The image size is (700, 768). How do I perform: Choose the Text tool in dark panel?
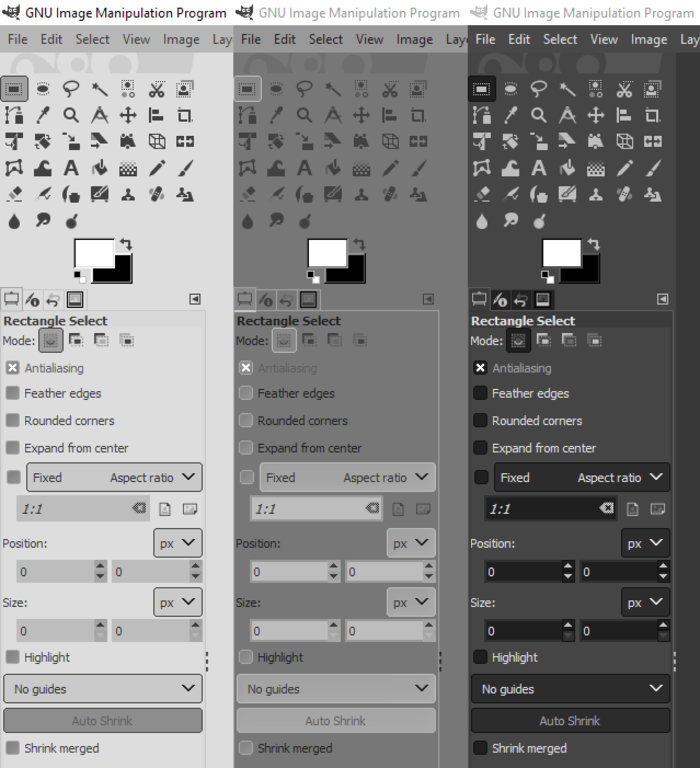[539, 168]
